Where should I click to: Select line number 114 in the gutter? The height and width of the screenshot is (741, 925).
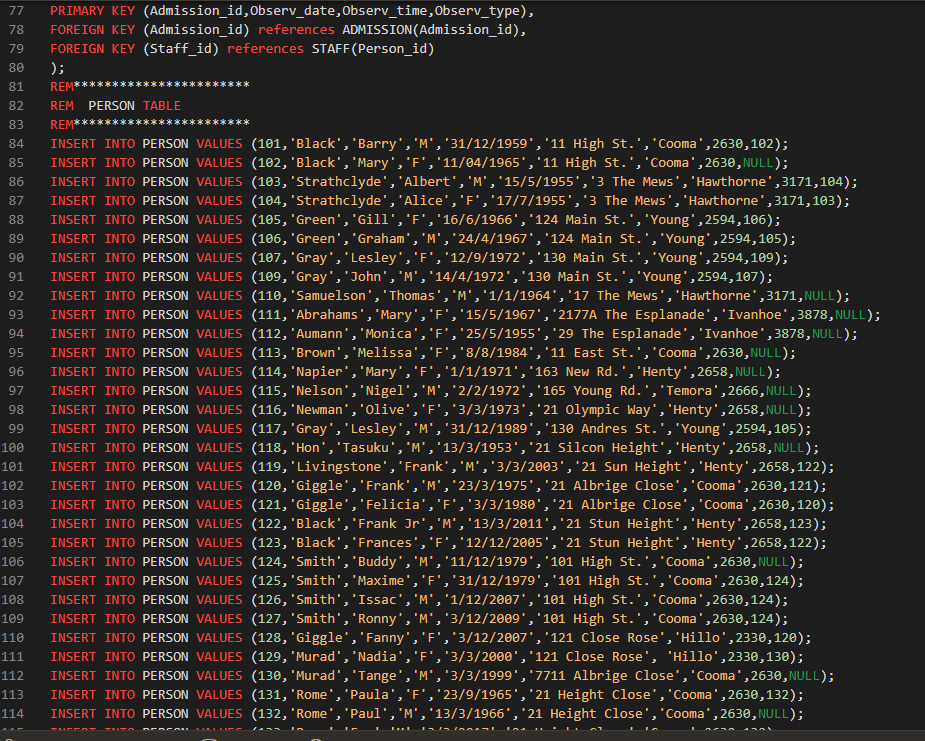click(x=18, y=713)
